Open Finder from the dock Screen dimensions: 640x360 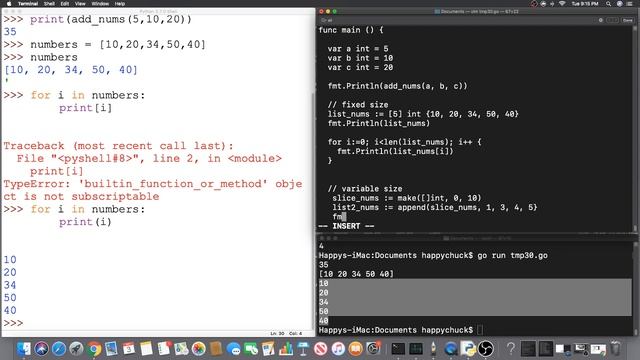24,349
